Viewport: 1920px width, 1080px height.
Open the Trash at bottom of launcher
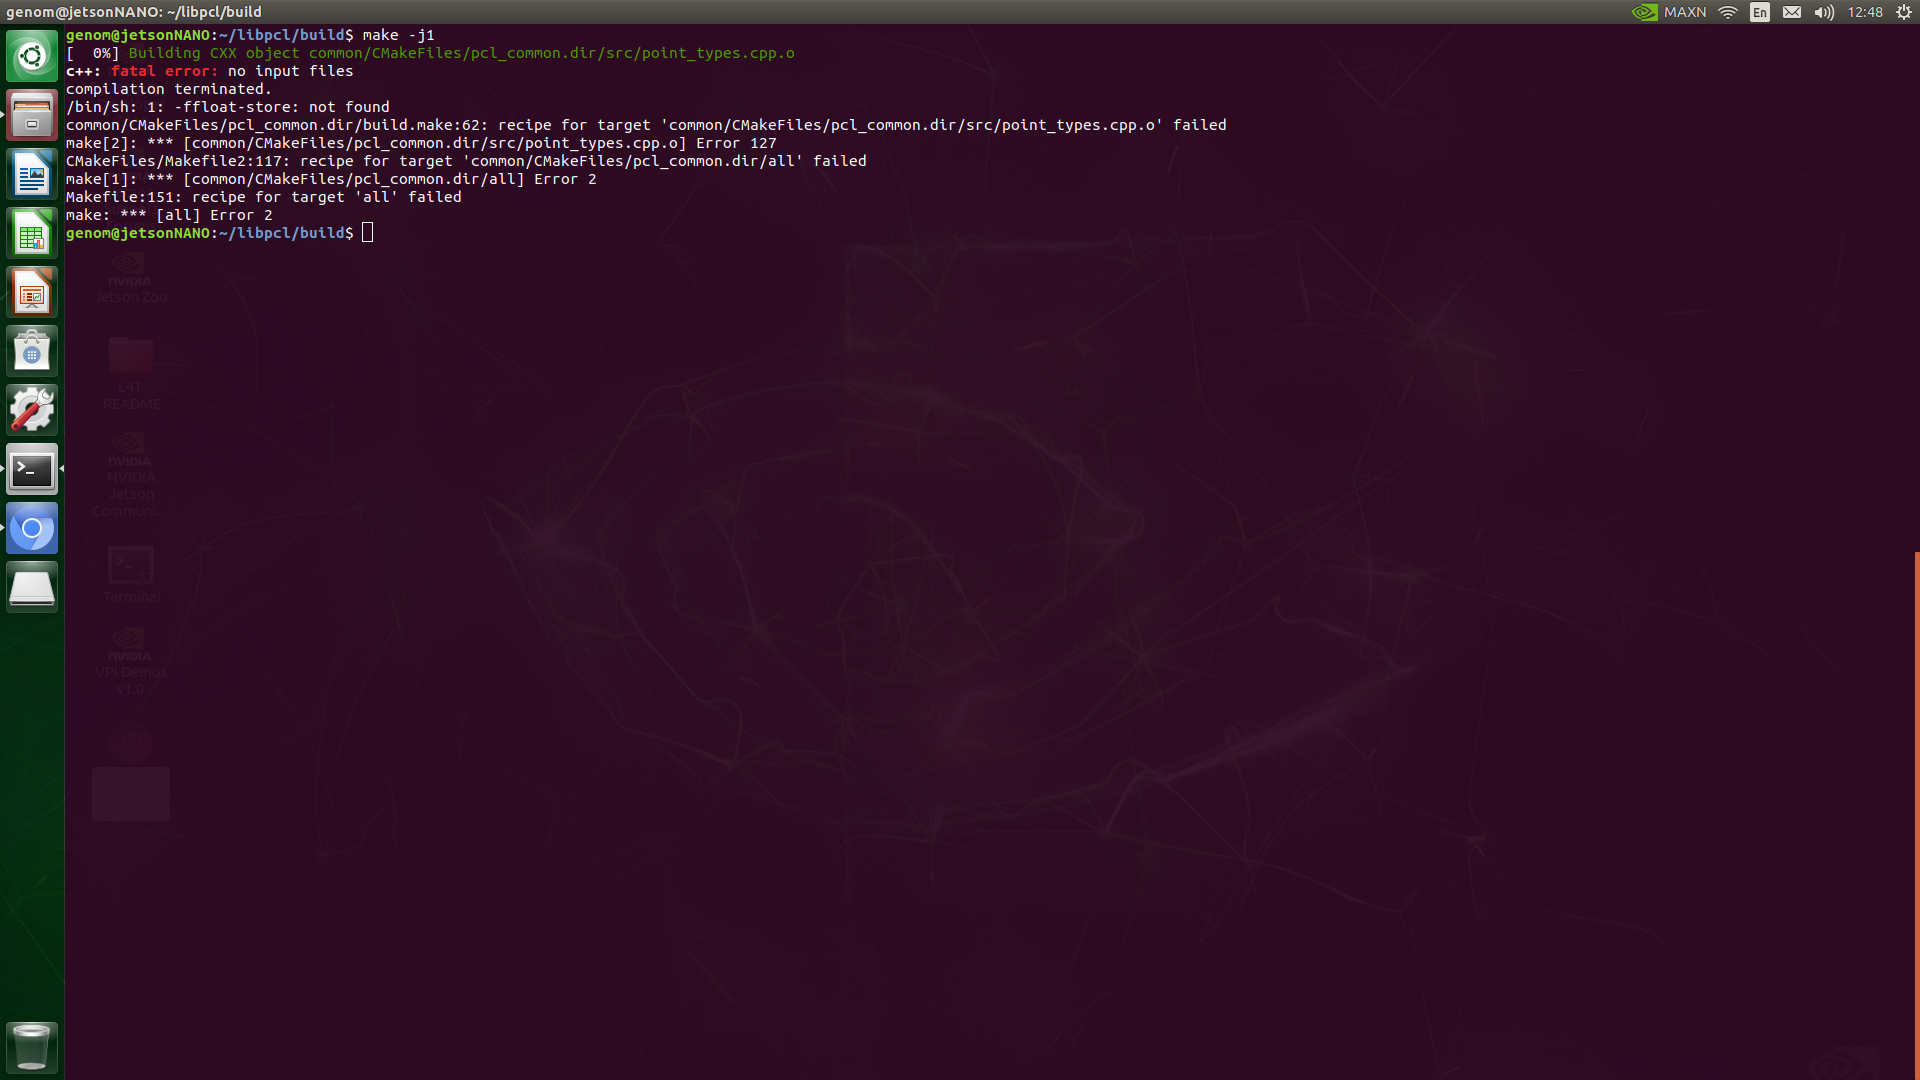coord(32,1047)
